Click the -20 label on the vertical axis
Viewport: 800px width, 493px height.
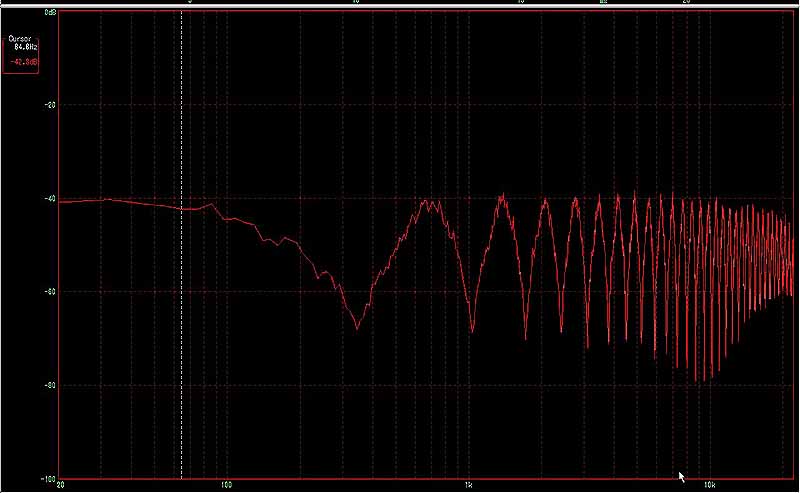(x=50, y=105)
